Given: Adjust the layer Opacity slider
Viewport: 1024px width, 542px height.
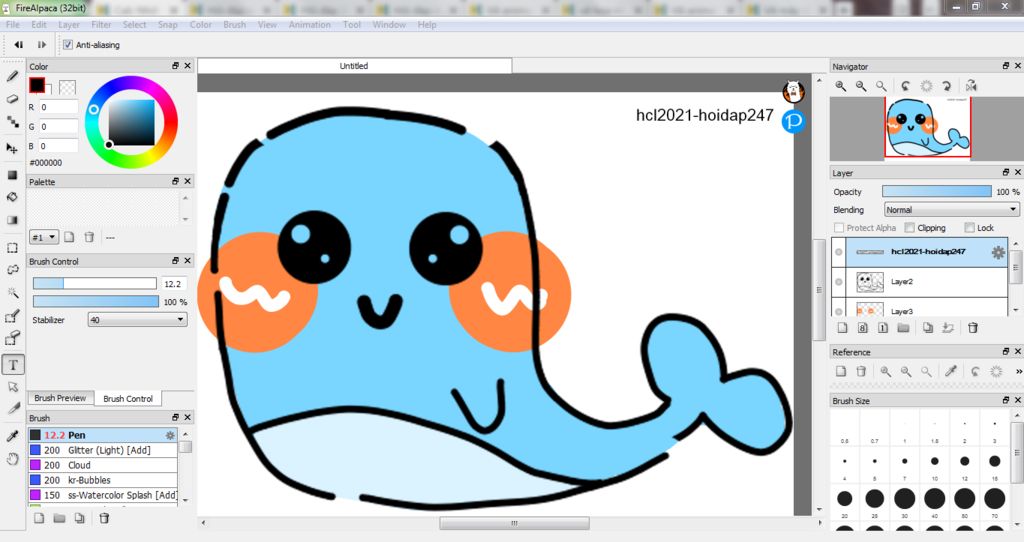Looking at the screenshot, I should 936,191.
